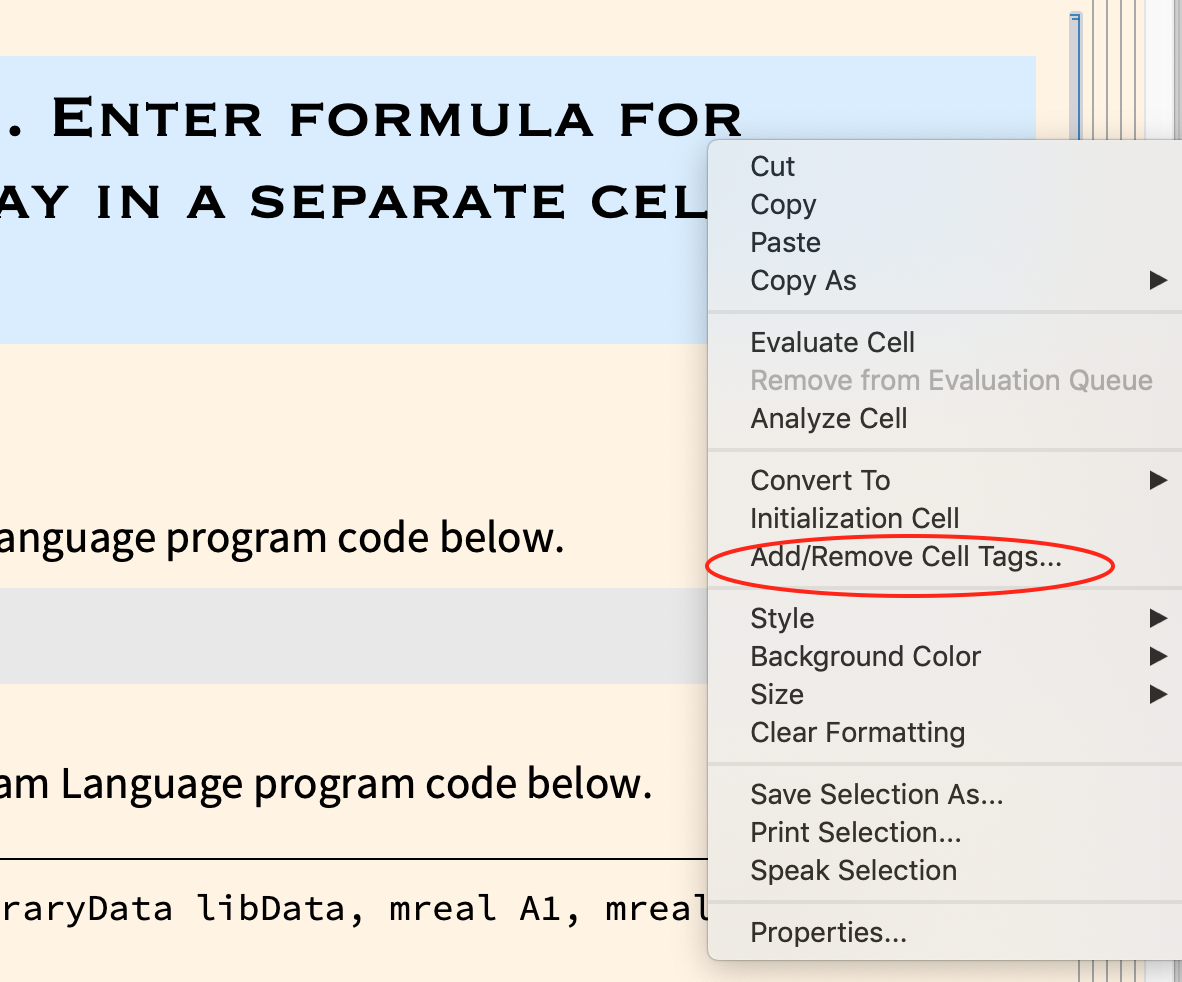Choose Paste in the context menu
1182x982 pixels.
tap(785, 242)
